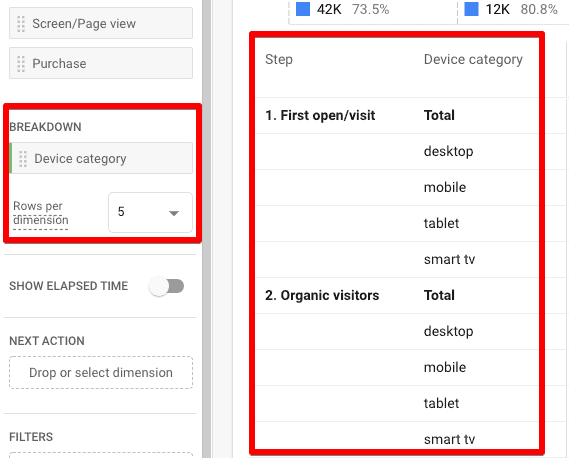Click the Rows per dimension label

[41, 213]
